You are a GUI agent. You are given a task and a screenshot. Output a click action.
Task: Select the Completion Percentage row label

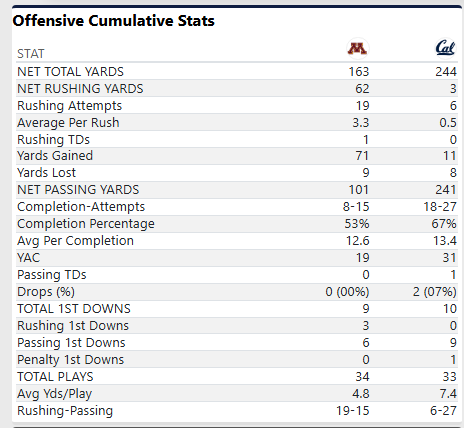[x=86, y=224]
